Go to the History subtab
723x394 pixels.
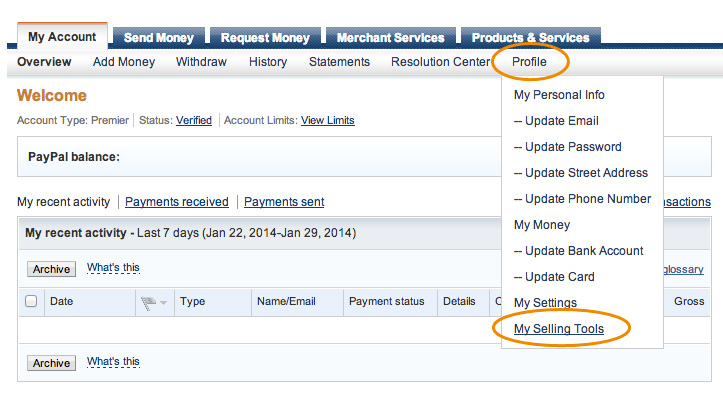point(268,62)
